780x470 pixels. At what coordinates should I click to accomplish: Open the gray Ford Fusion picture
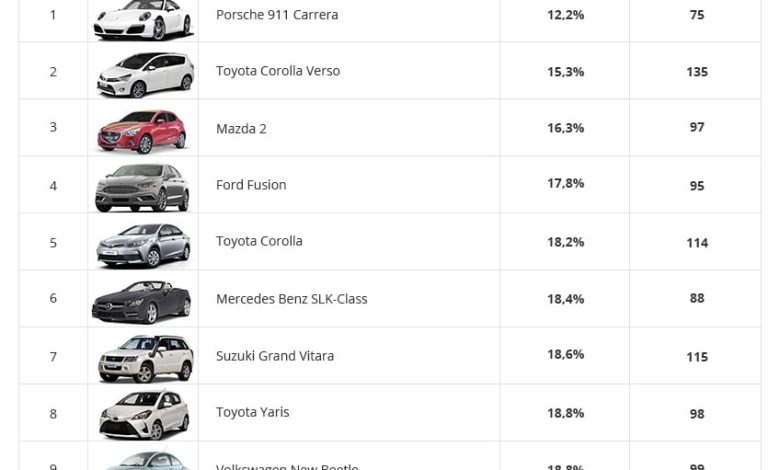pyautogui.click(x=143, y=187)
